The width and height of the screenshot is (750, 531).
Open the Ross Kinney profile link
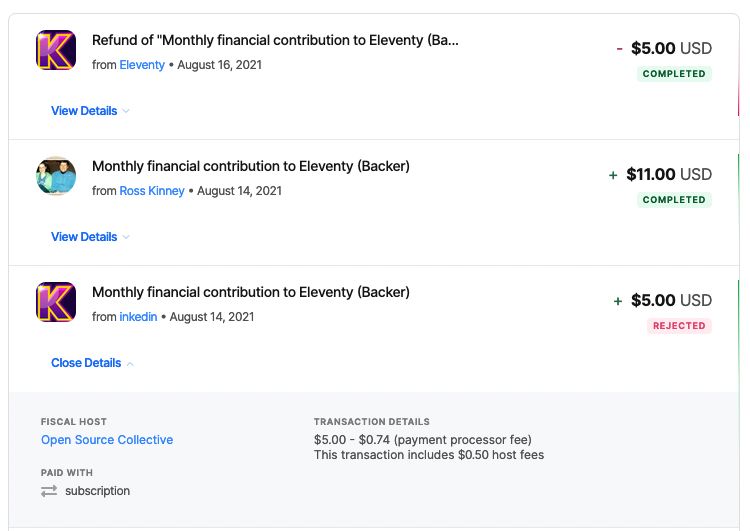click(152, 191)
